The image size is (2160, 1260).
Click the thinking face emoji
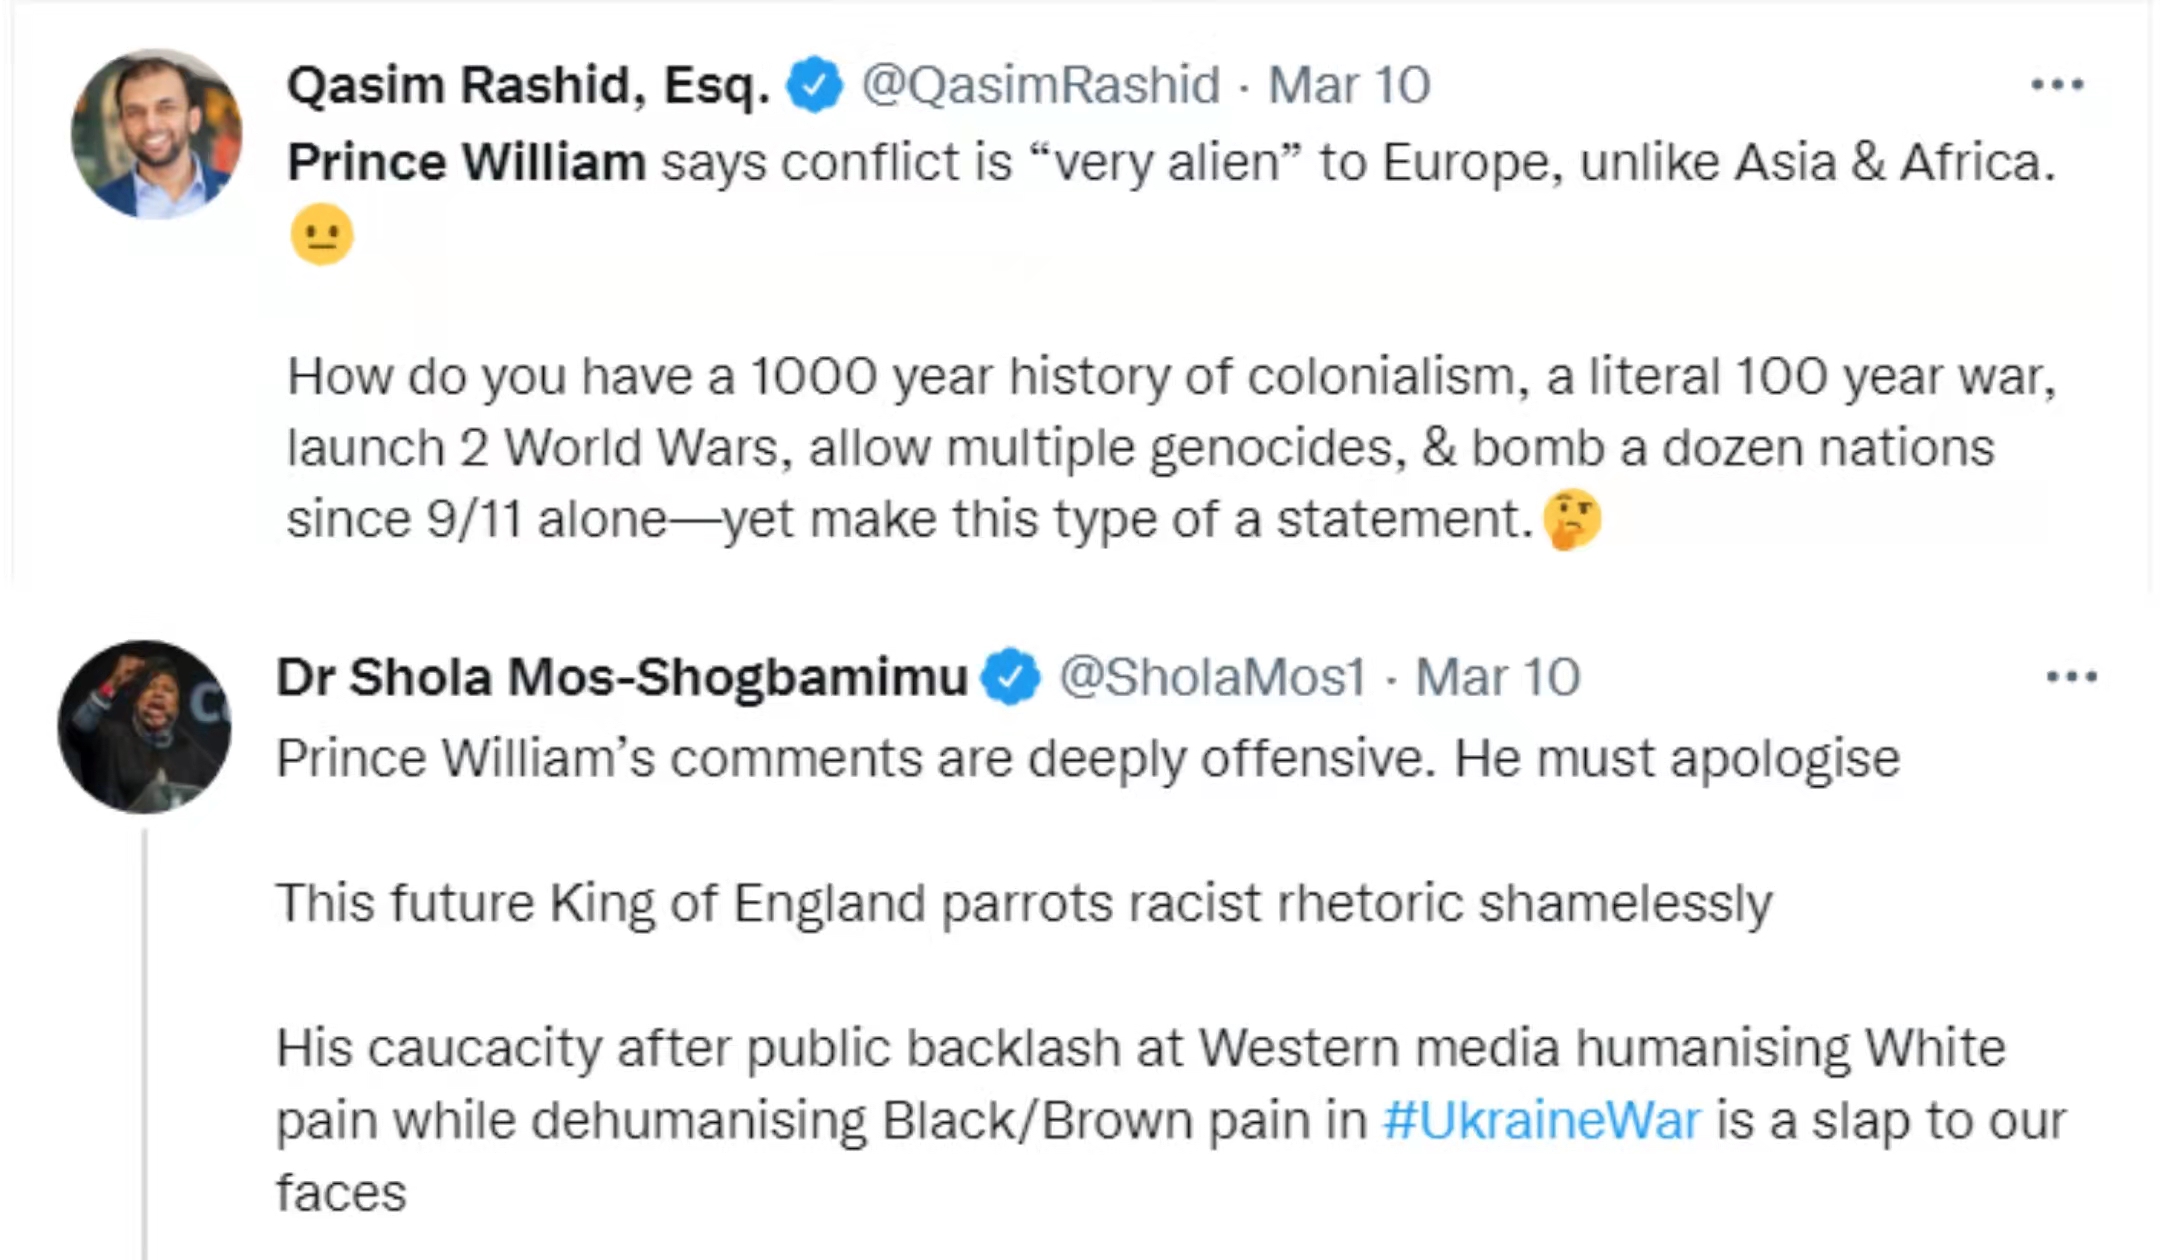(1572, 519)
